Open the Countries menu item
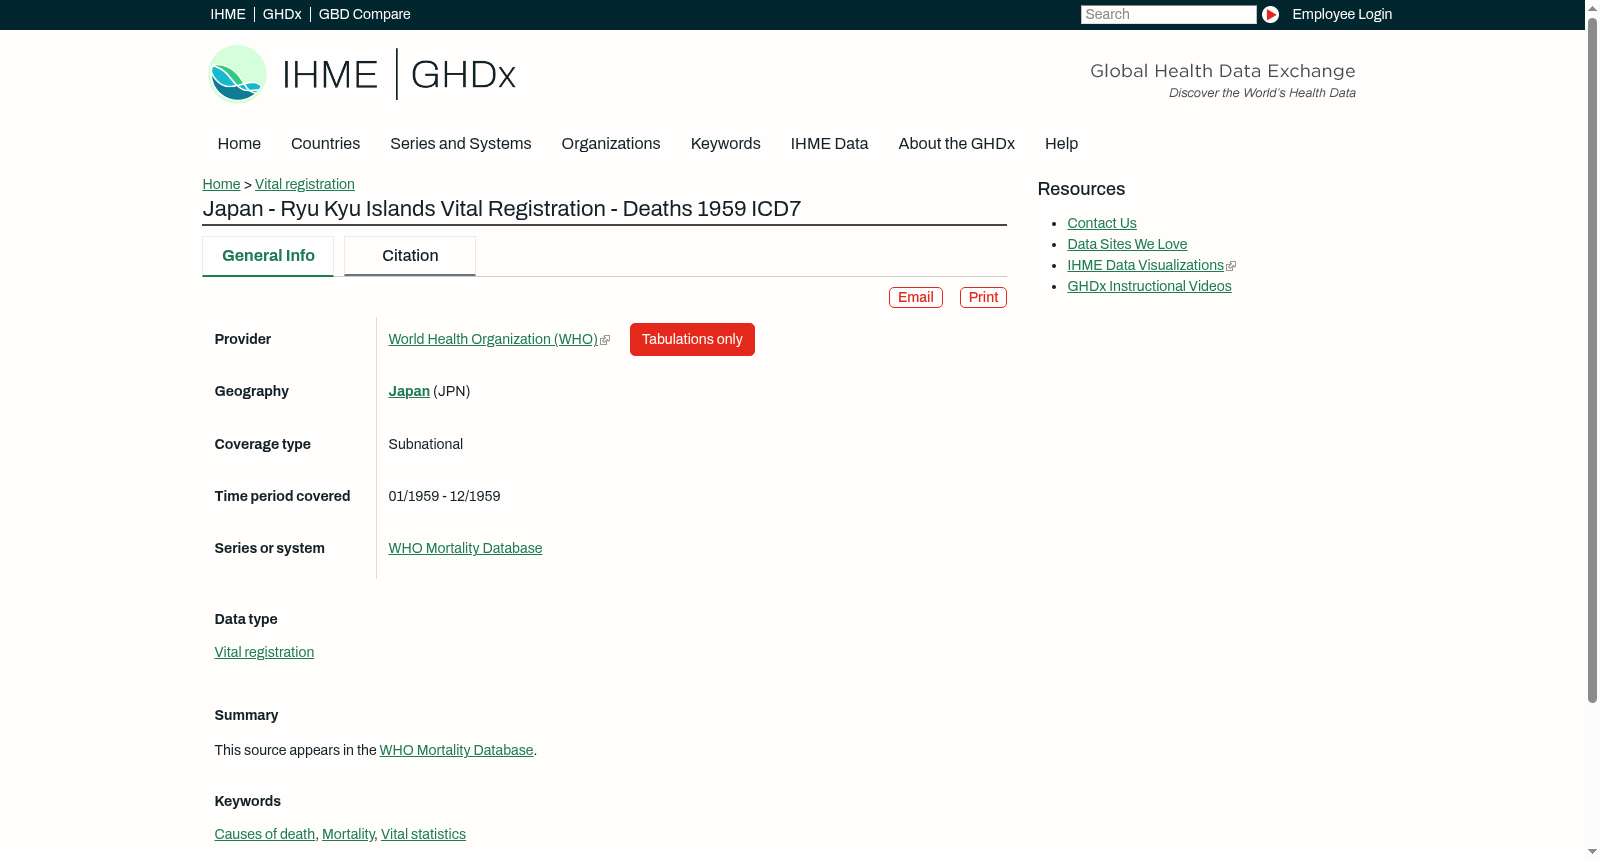 (x=325, y=144)
